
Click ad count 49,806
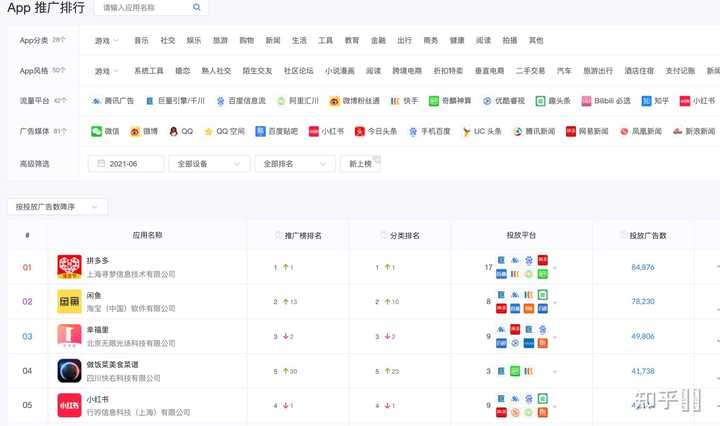[643, 336]
